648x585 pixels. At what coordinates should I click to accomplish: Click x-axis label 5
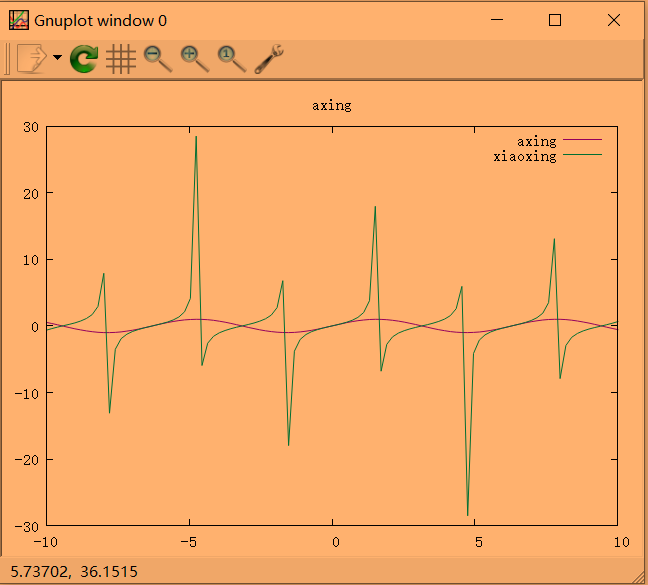pos(479,542)
